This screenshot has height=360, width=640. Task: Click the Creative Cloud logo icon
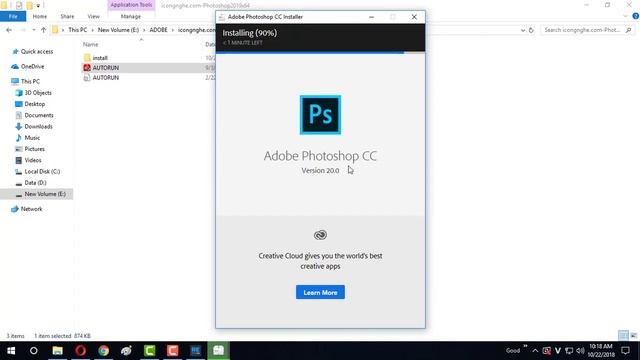pyautogui.click(x=320, y=235)
